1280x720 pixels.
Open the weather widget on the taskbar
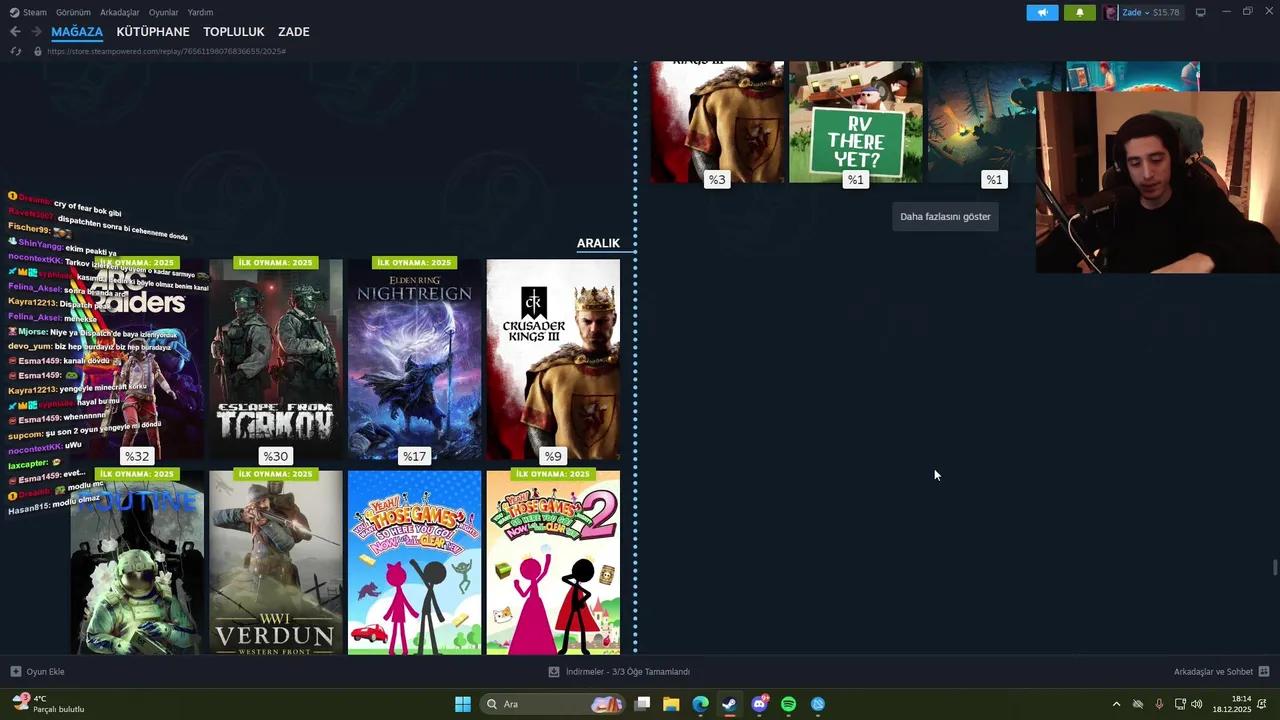[48, 704]
